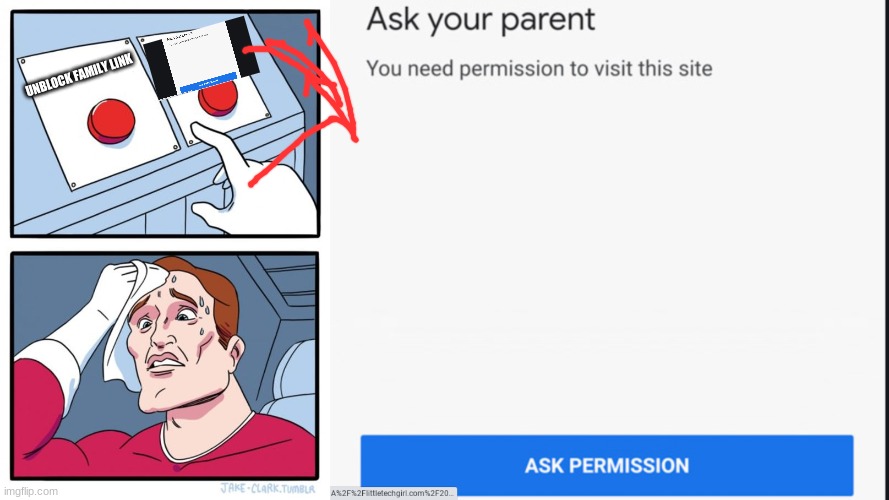Push the red button under Unblock Family Link
The image size is (889, 500).
click(111, 121)
